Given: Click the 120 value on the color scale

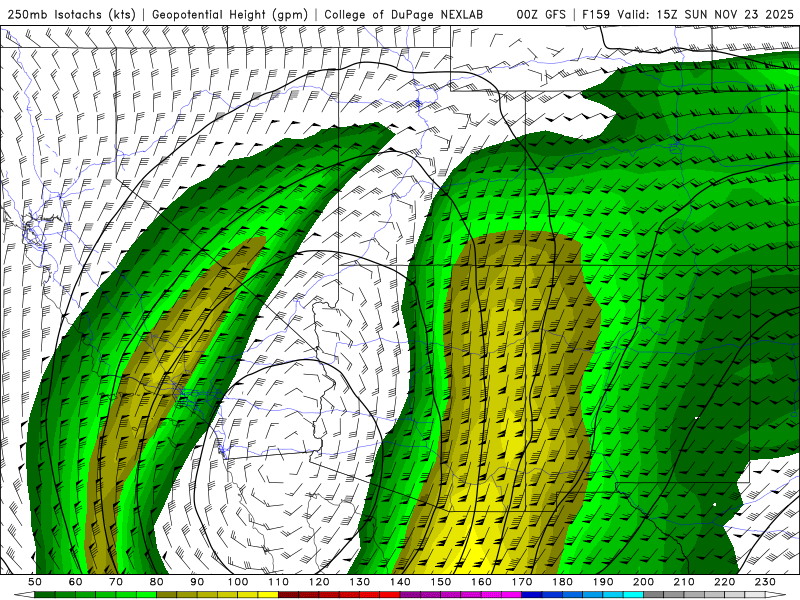Looking at the screenshot, I should point(319,582).
